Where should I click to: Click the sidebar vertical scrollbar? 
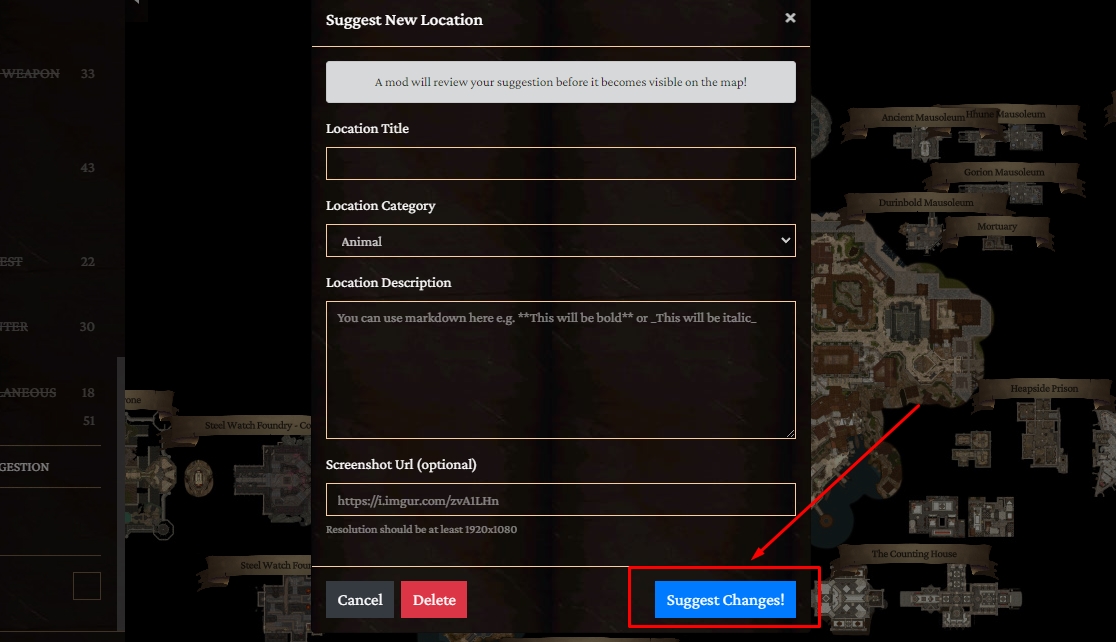121,493
